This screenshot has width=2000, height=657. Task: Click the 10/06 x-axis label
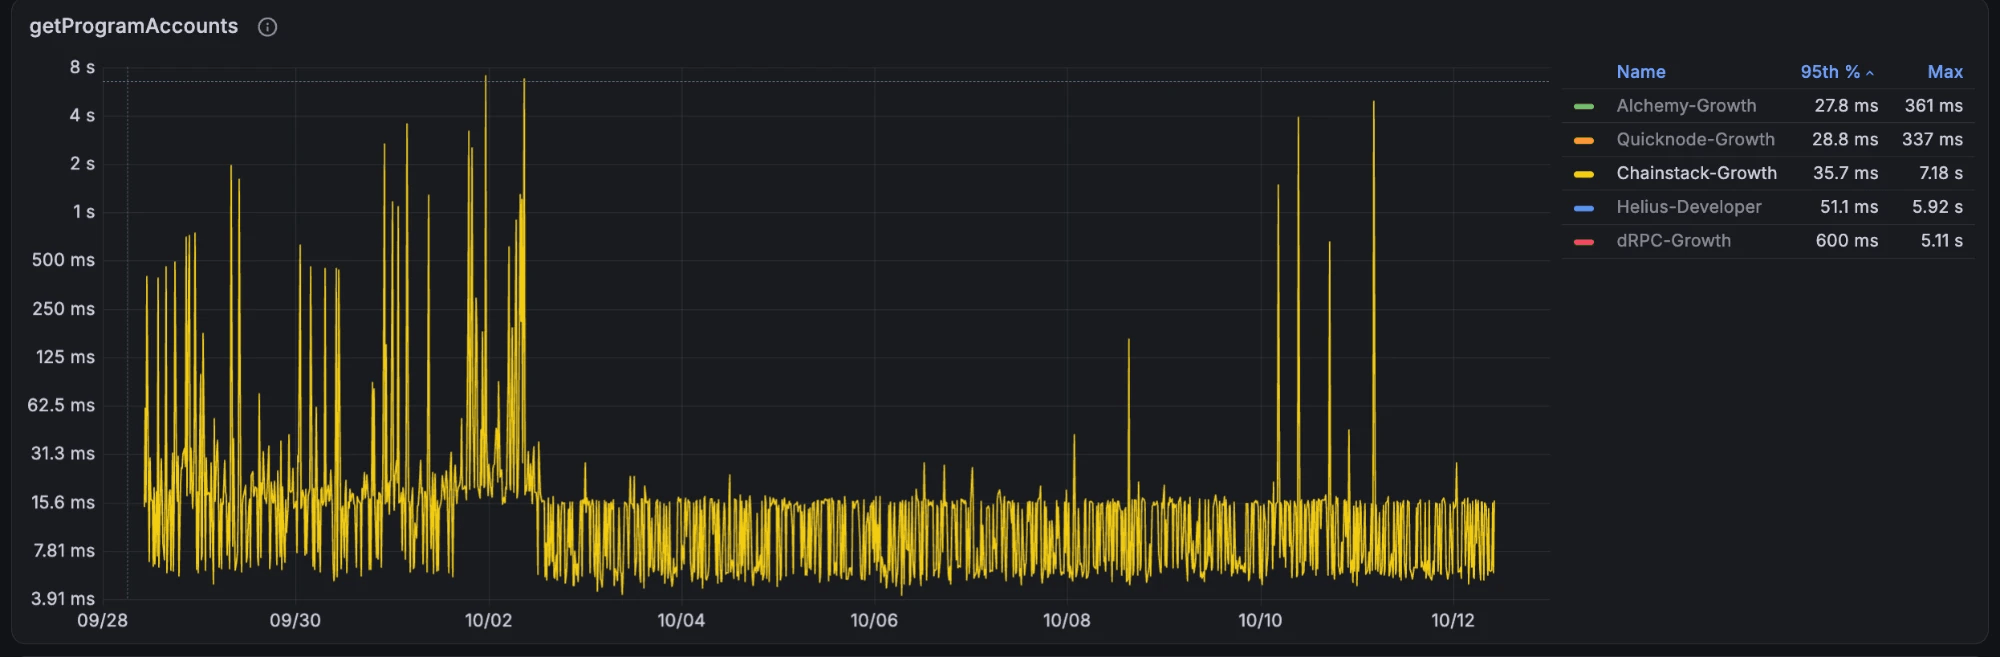coord(874,620)
